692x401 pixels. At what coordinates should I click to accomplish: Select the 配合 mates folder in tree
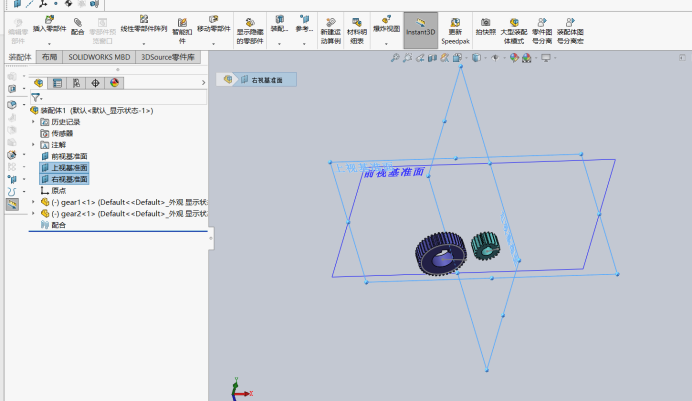(x=53, y=225)
